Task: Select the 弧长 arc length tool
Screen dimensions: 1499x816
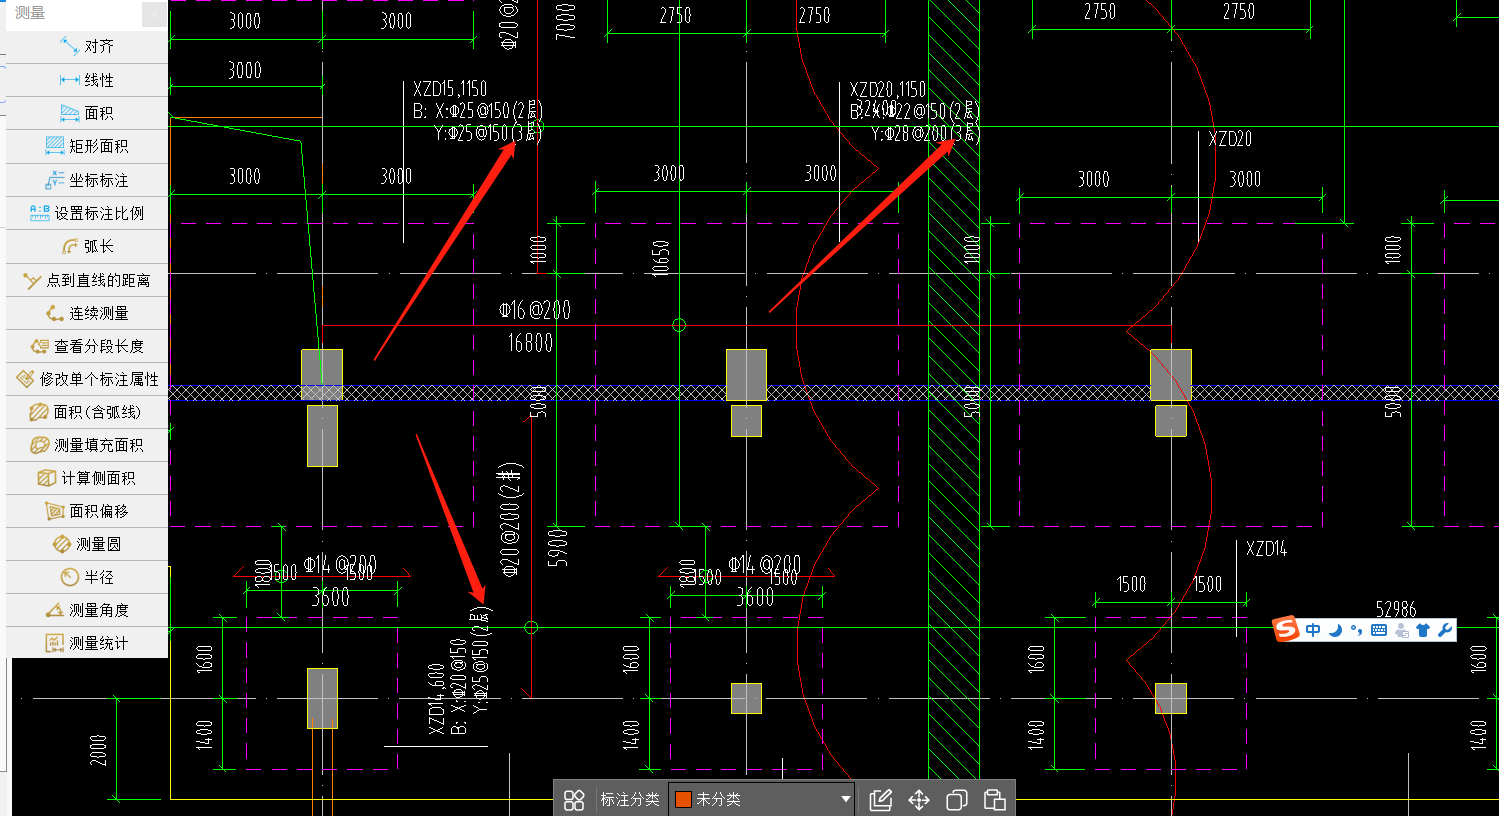Action: (87, 246)
